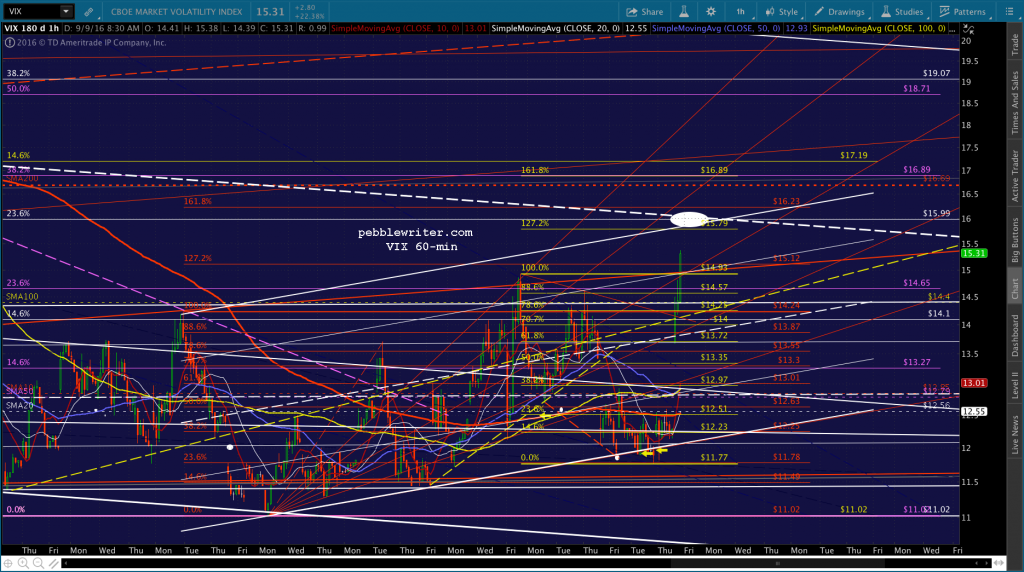Open the Active Trader sidebar tab
The width and height of the screenshot is (1024, 572).
tap(1014, 176)
